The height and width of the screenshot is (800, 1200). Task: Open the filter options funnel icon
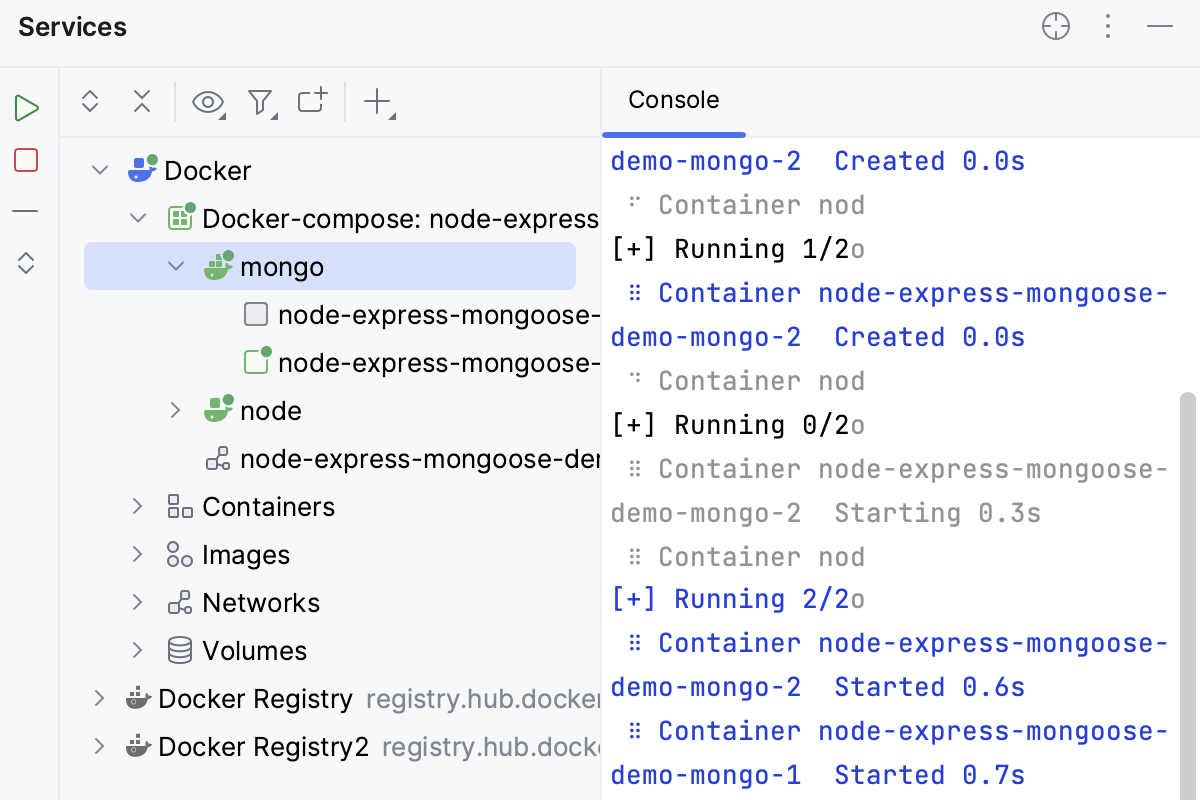261,101
